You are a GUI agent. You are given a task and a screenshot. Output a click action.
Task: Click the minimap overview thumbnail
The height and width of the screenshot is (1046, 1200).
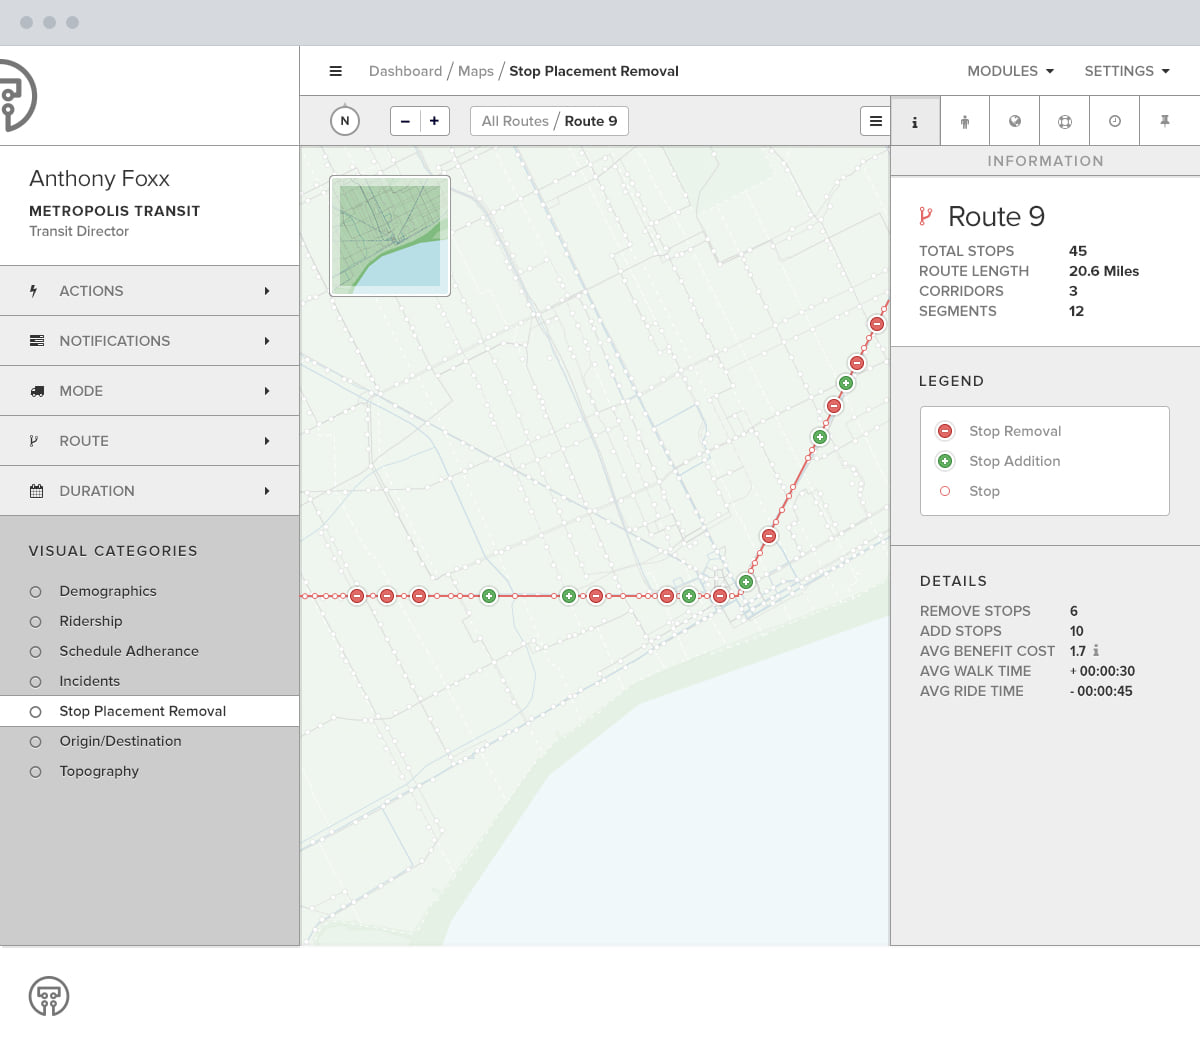pyautogui.click(x=390, y=236)
